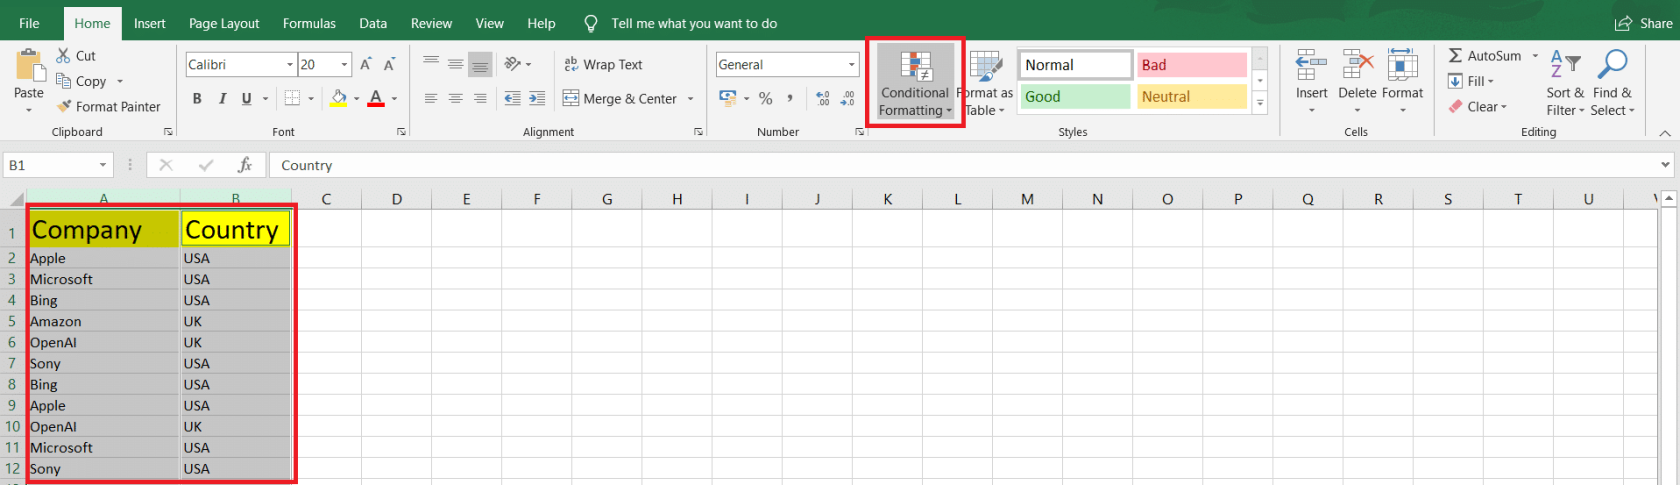The height and width of the screenshot is (485, 1680).
Task: Toggle underline formatting
Action: [246, 98]
